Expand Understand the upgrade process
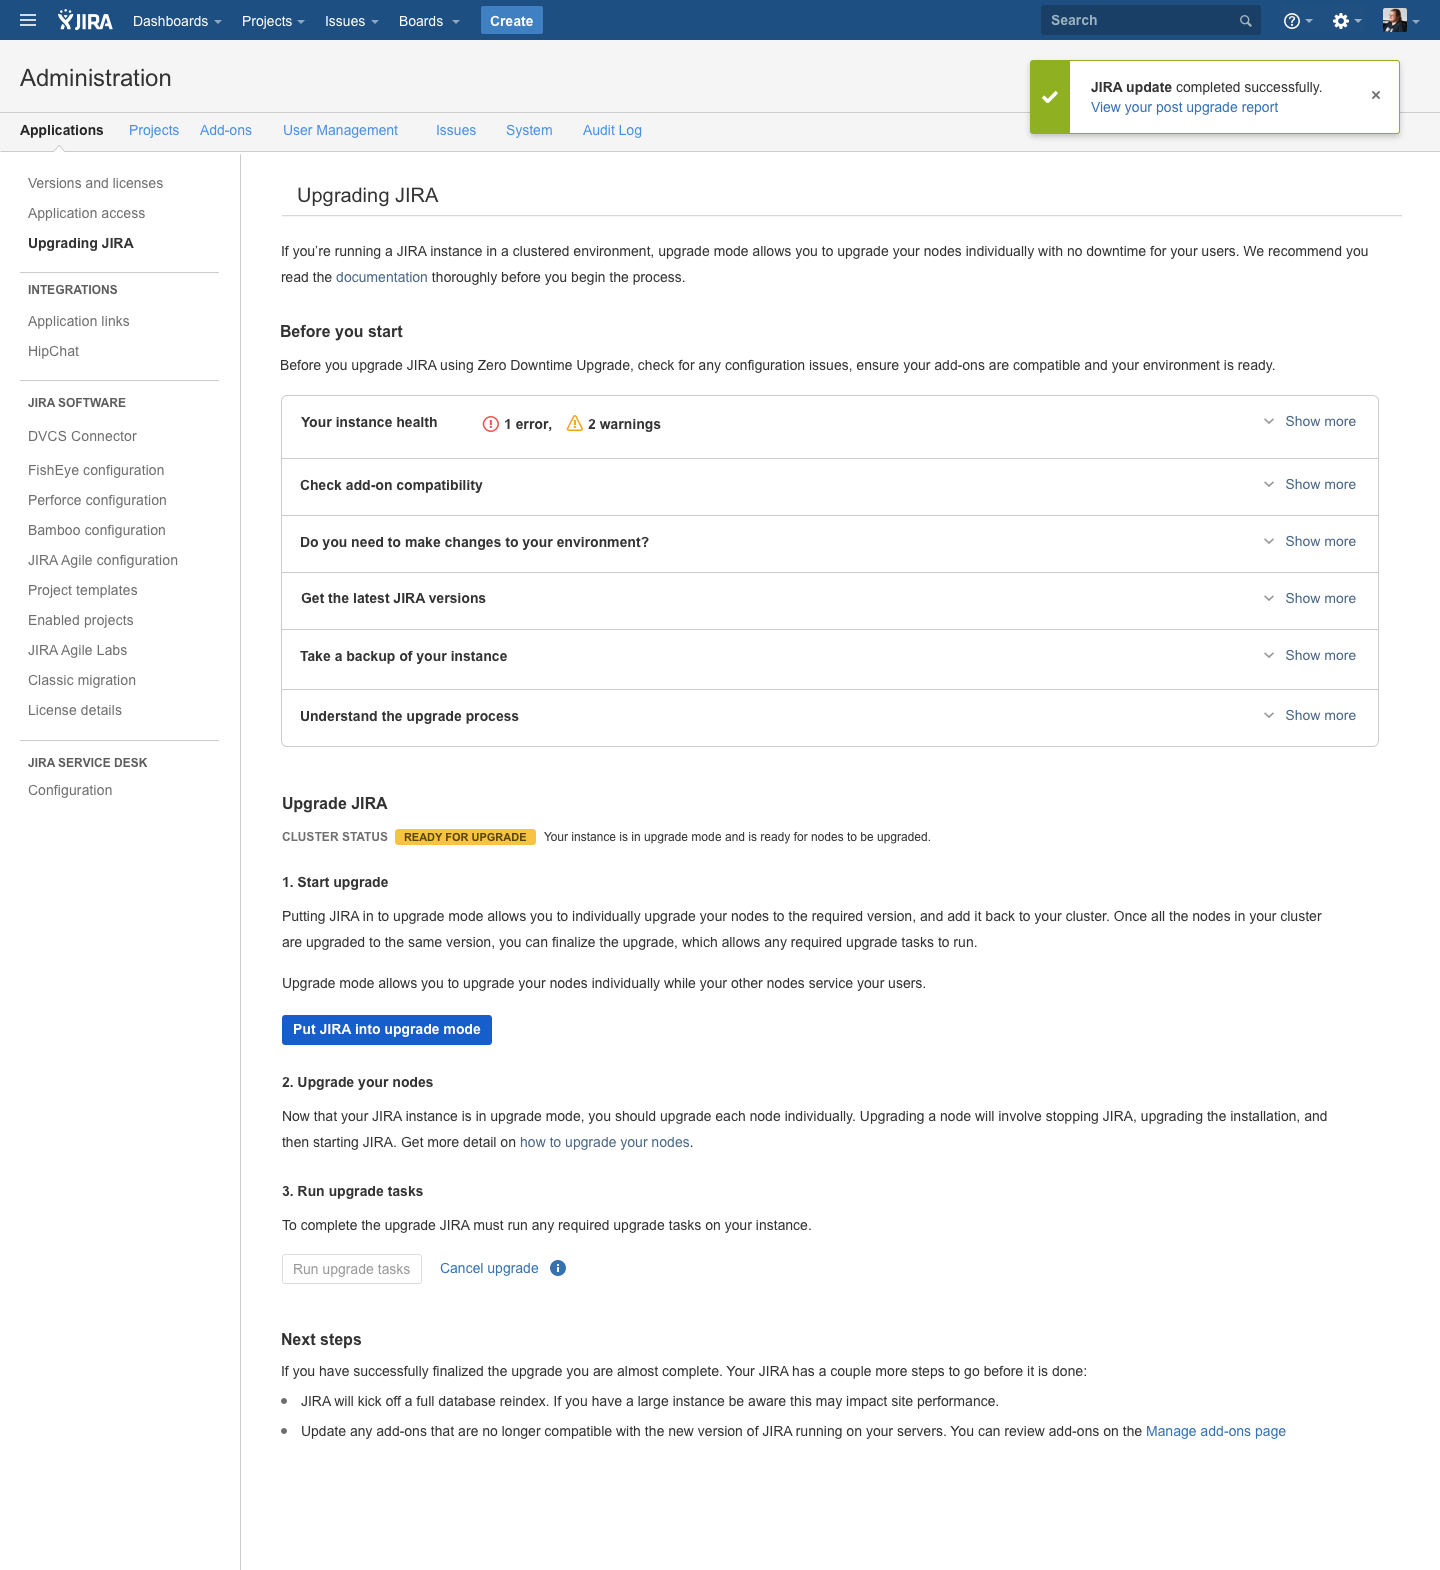 click(1310, 716)
